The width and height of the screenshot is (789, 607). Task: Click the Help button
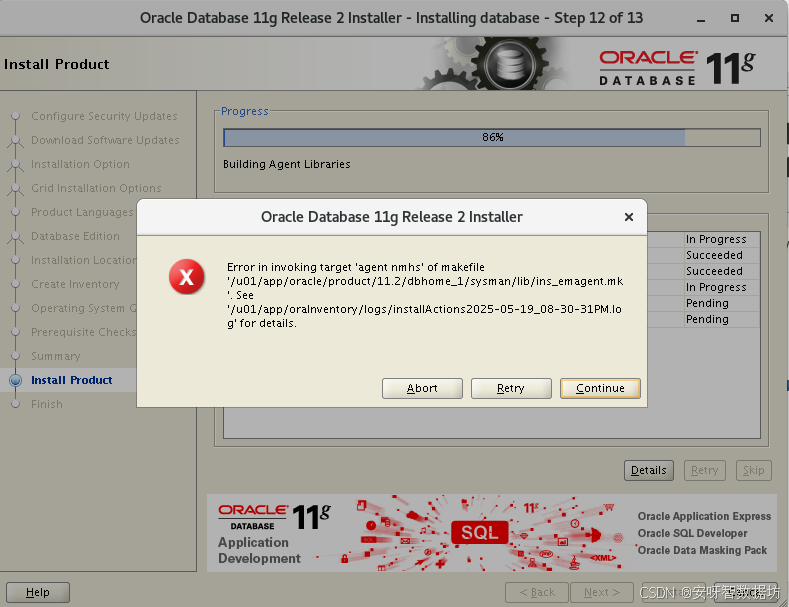38,592
